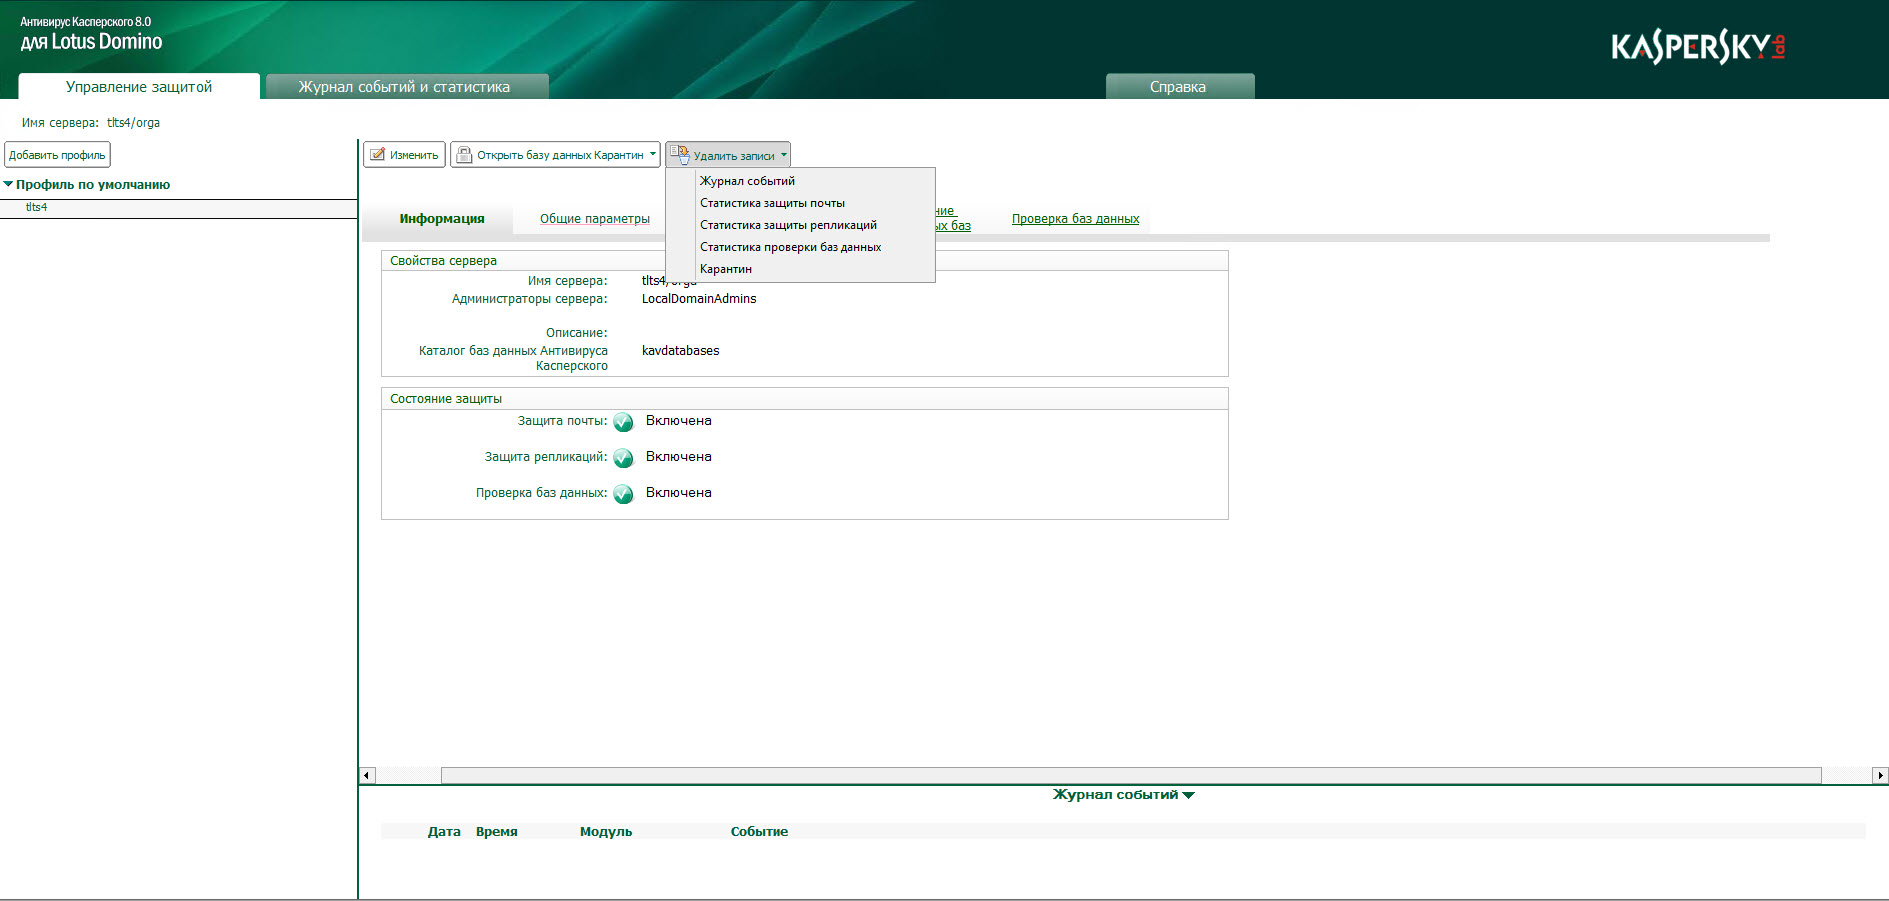This screenshot has width=1889, height=901.
Task: Click the Защита почты green status icon
Action: tap(623, 422)
